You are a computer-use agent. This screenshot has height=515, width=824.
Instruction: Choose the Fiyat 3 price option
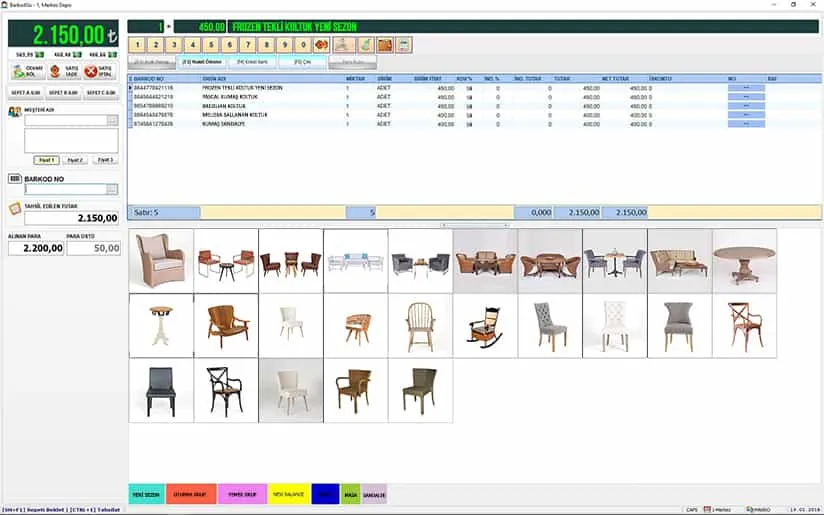click(x=105, y=160)
